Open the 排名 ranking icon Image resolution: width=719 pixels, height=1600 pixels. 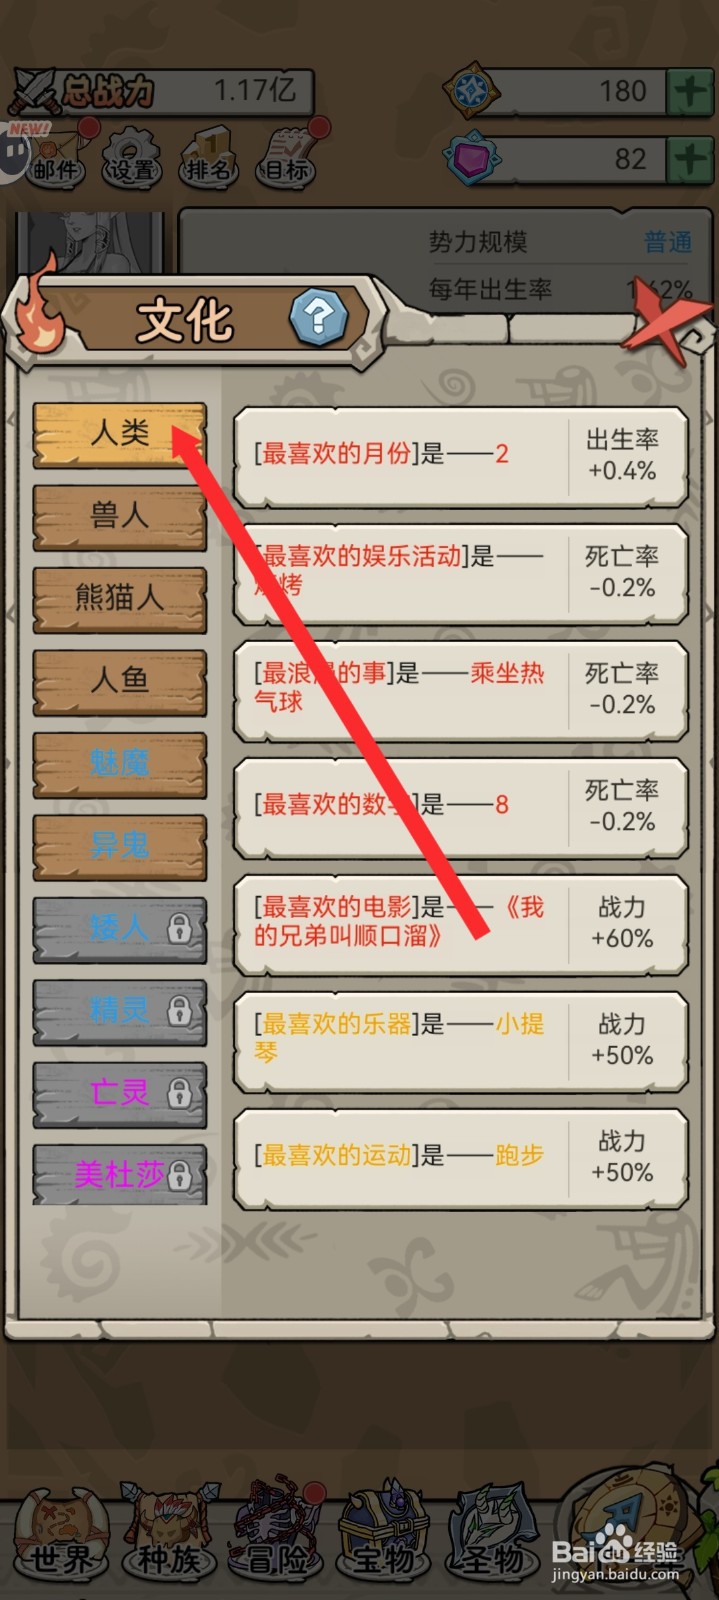[208, 156]
